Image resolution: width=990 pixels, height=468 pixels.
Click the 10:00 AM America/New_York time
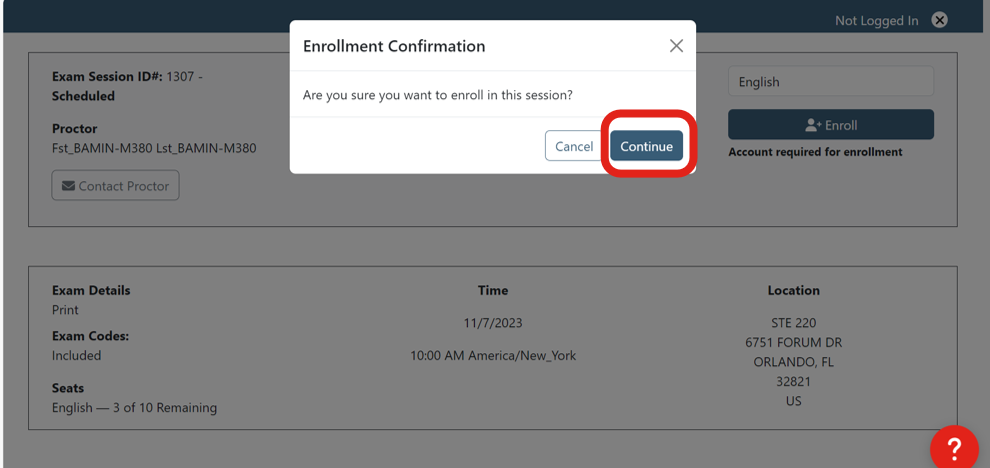pyautogui.click(x=493, y=355)
